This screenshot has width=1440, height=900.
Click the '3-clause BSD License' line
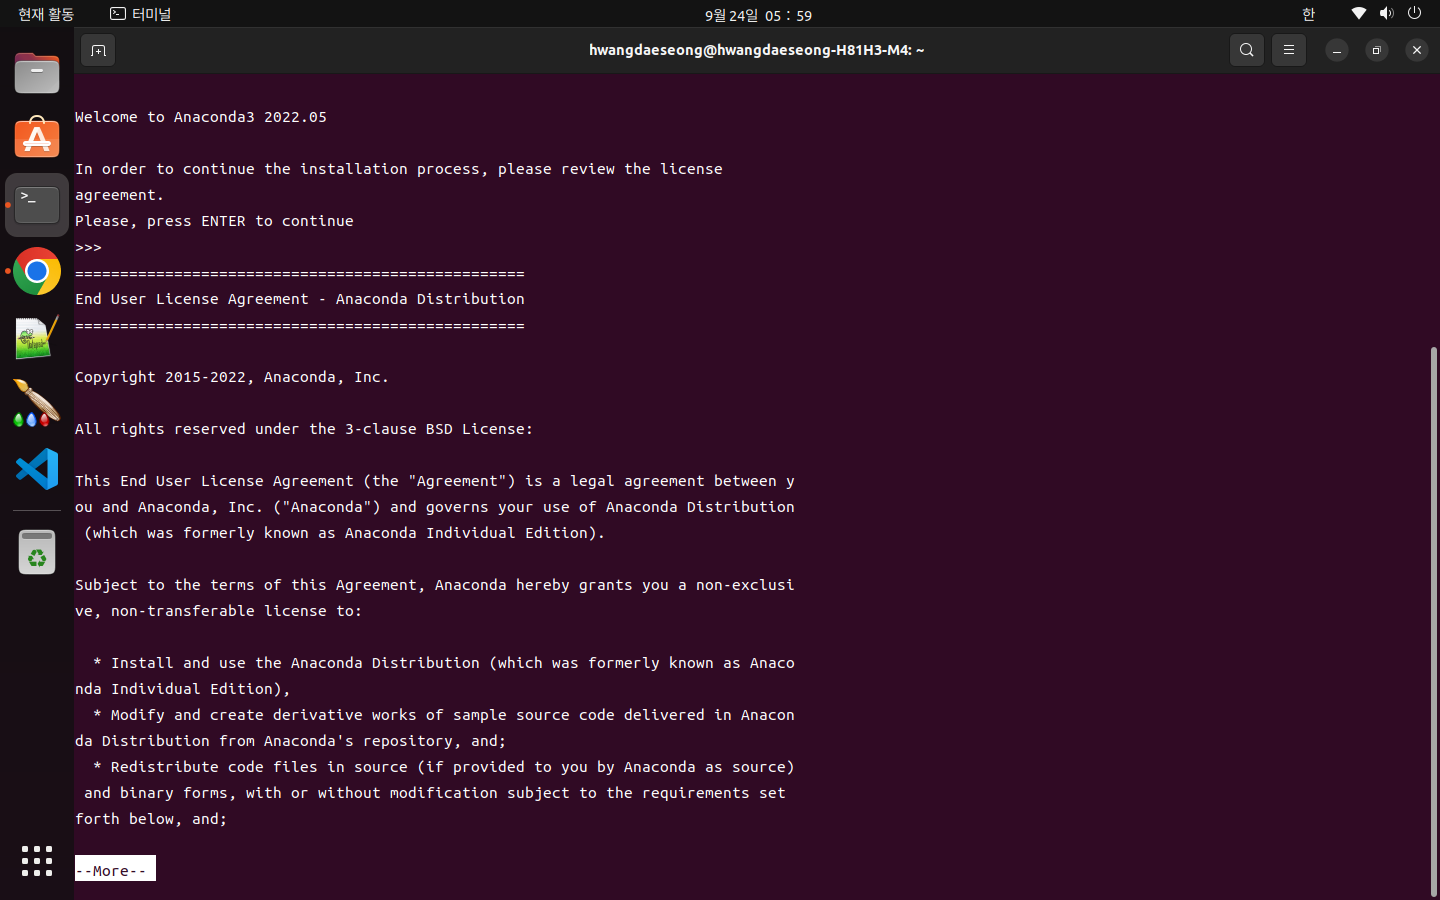(304, 429)
